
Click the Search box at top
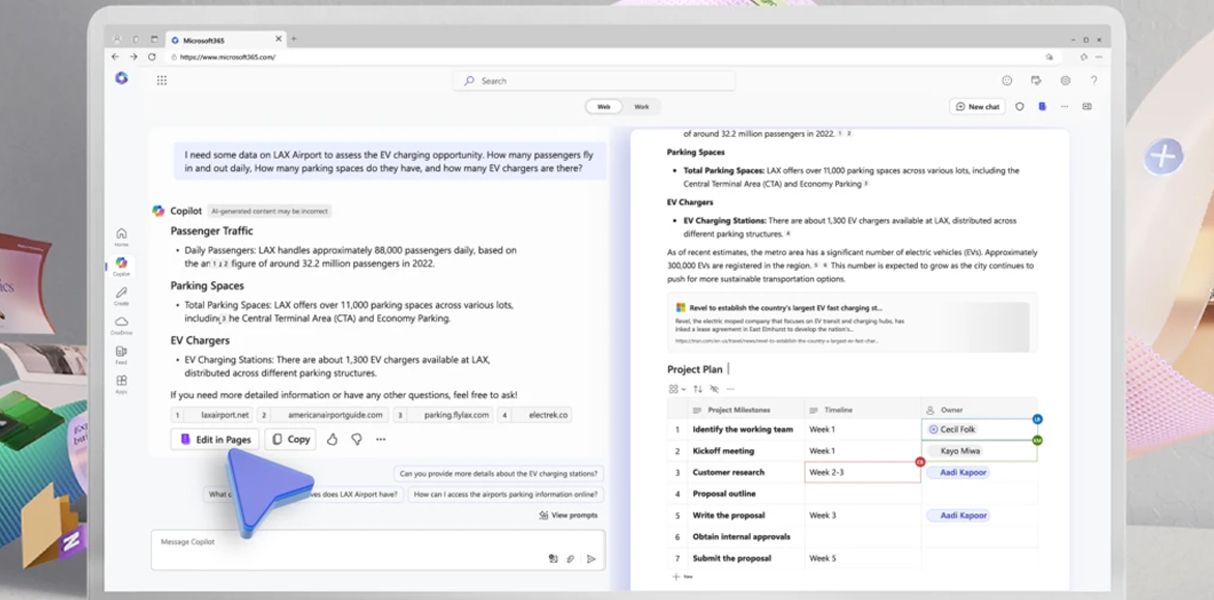pyautogui.click(x=595, y=81)
